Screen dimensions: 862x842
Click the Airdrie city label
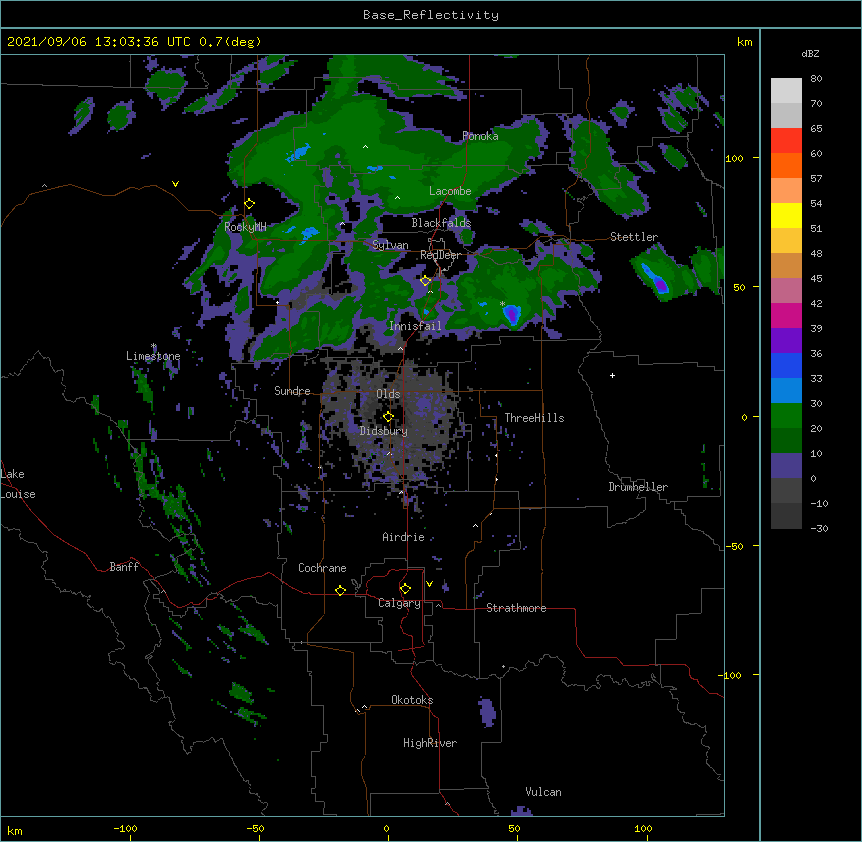tap(403, 537)
